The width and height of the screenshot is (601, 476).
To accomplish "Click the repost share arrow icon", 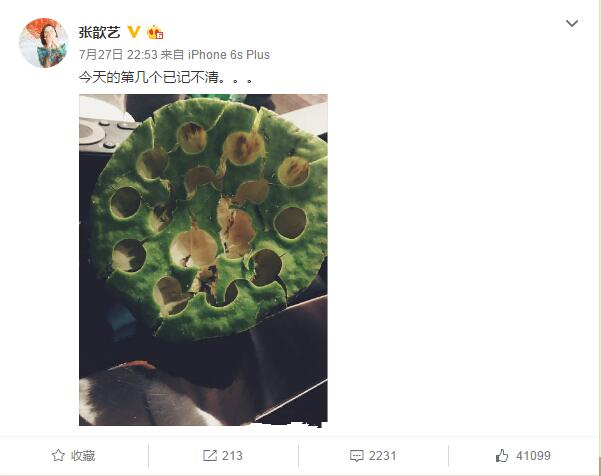I will [x=210, y=455].
